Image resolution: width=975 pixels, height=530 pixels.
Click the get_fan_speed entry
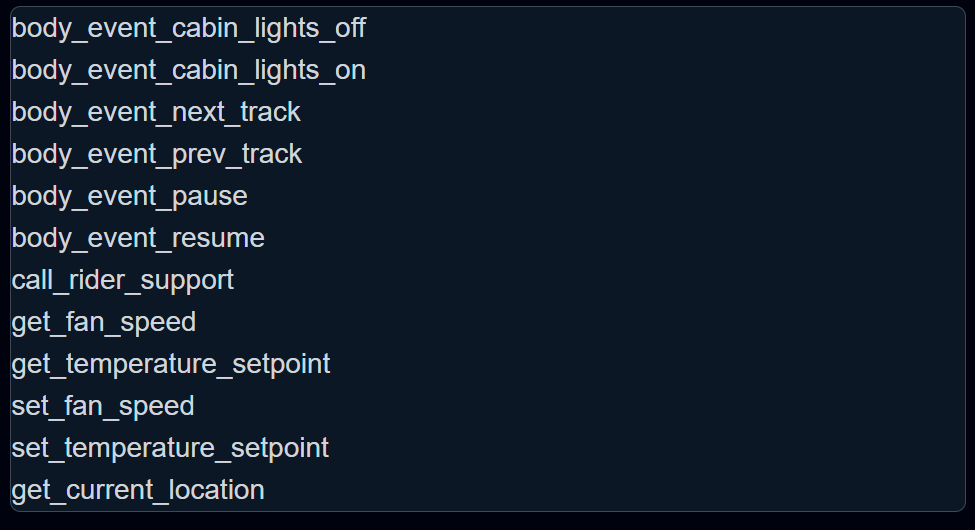[104, 322]
